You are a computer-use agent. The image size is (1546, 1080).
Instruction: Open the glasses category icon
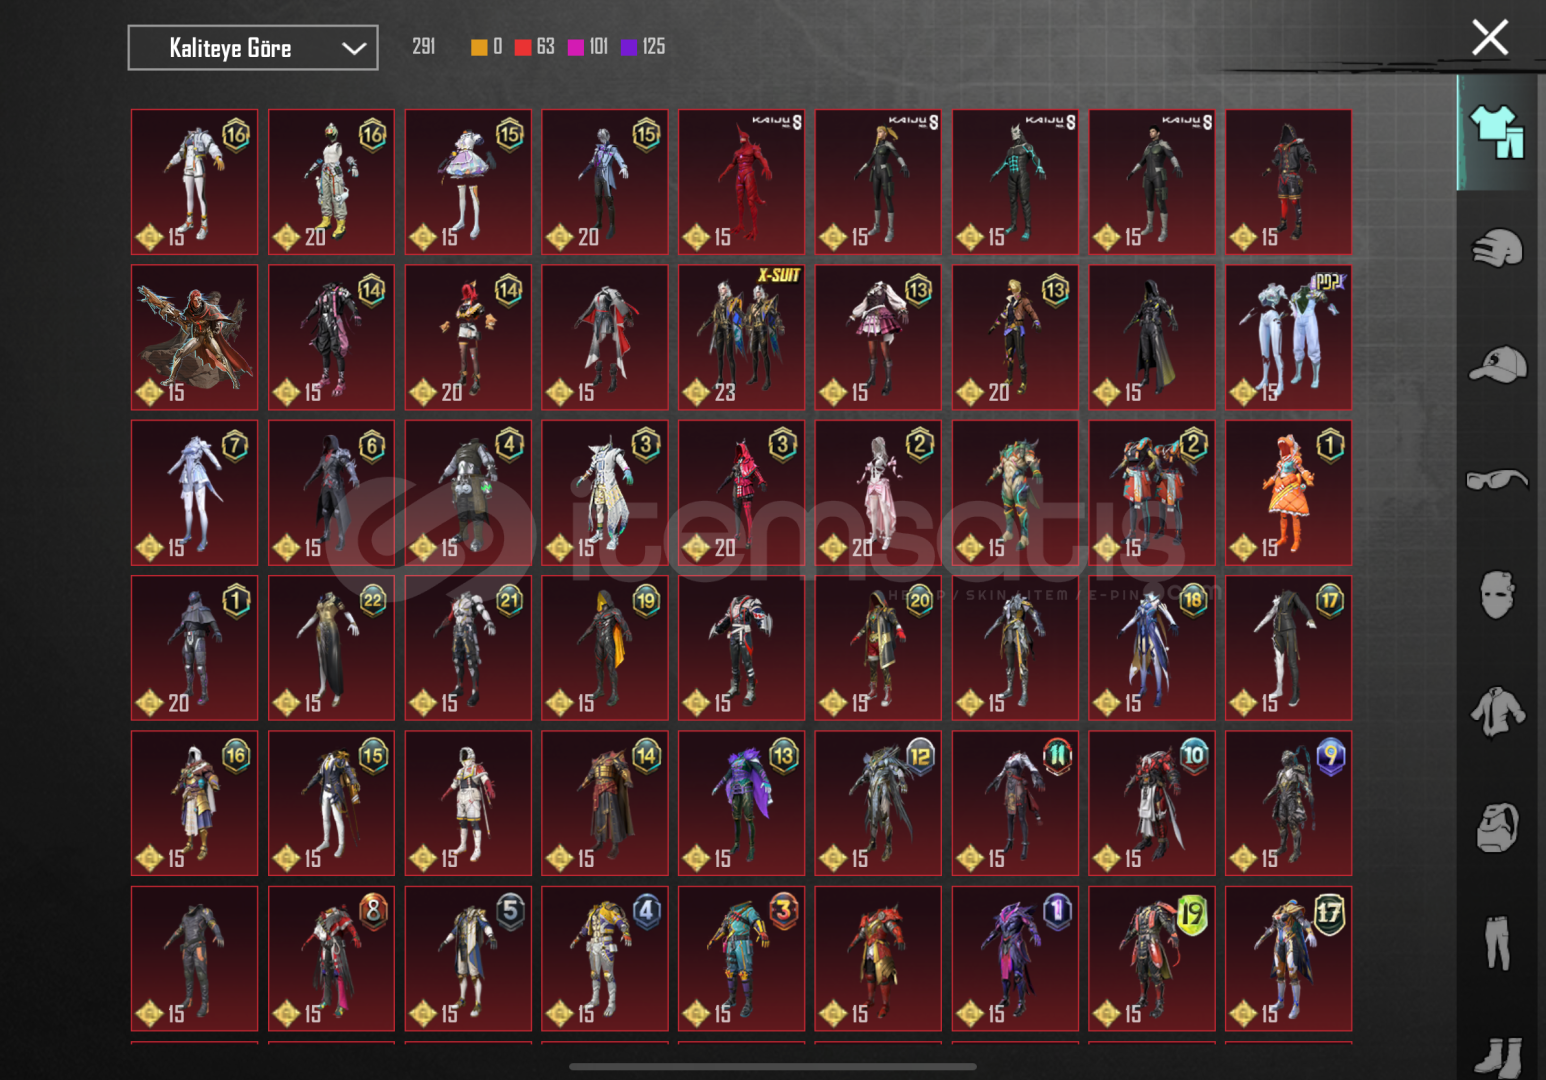tap(1497, 481)
